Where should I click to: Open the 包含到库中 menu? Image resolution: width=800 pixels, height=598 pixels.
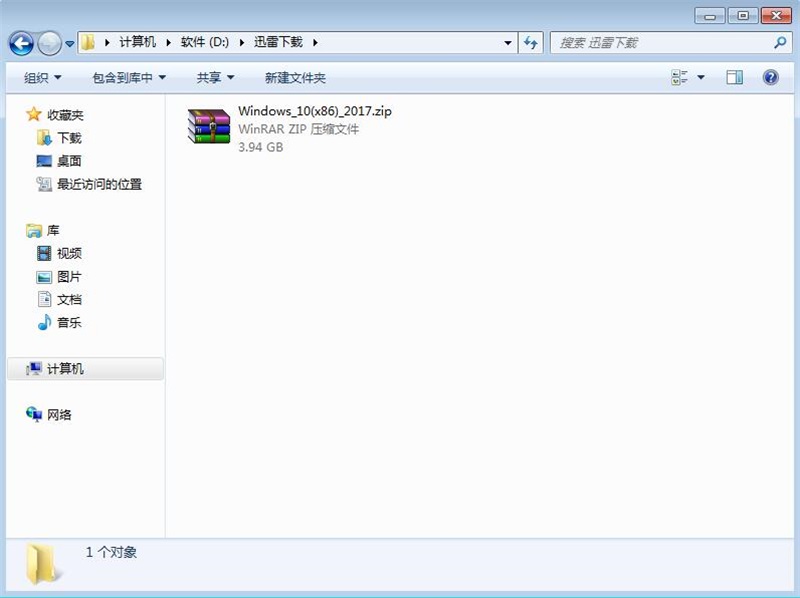tap(129, 78)
